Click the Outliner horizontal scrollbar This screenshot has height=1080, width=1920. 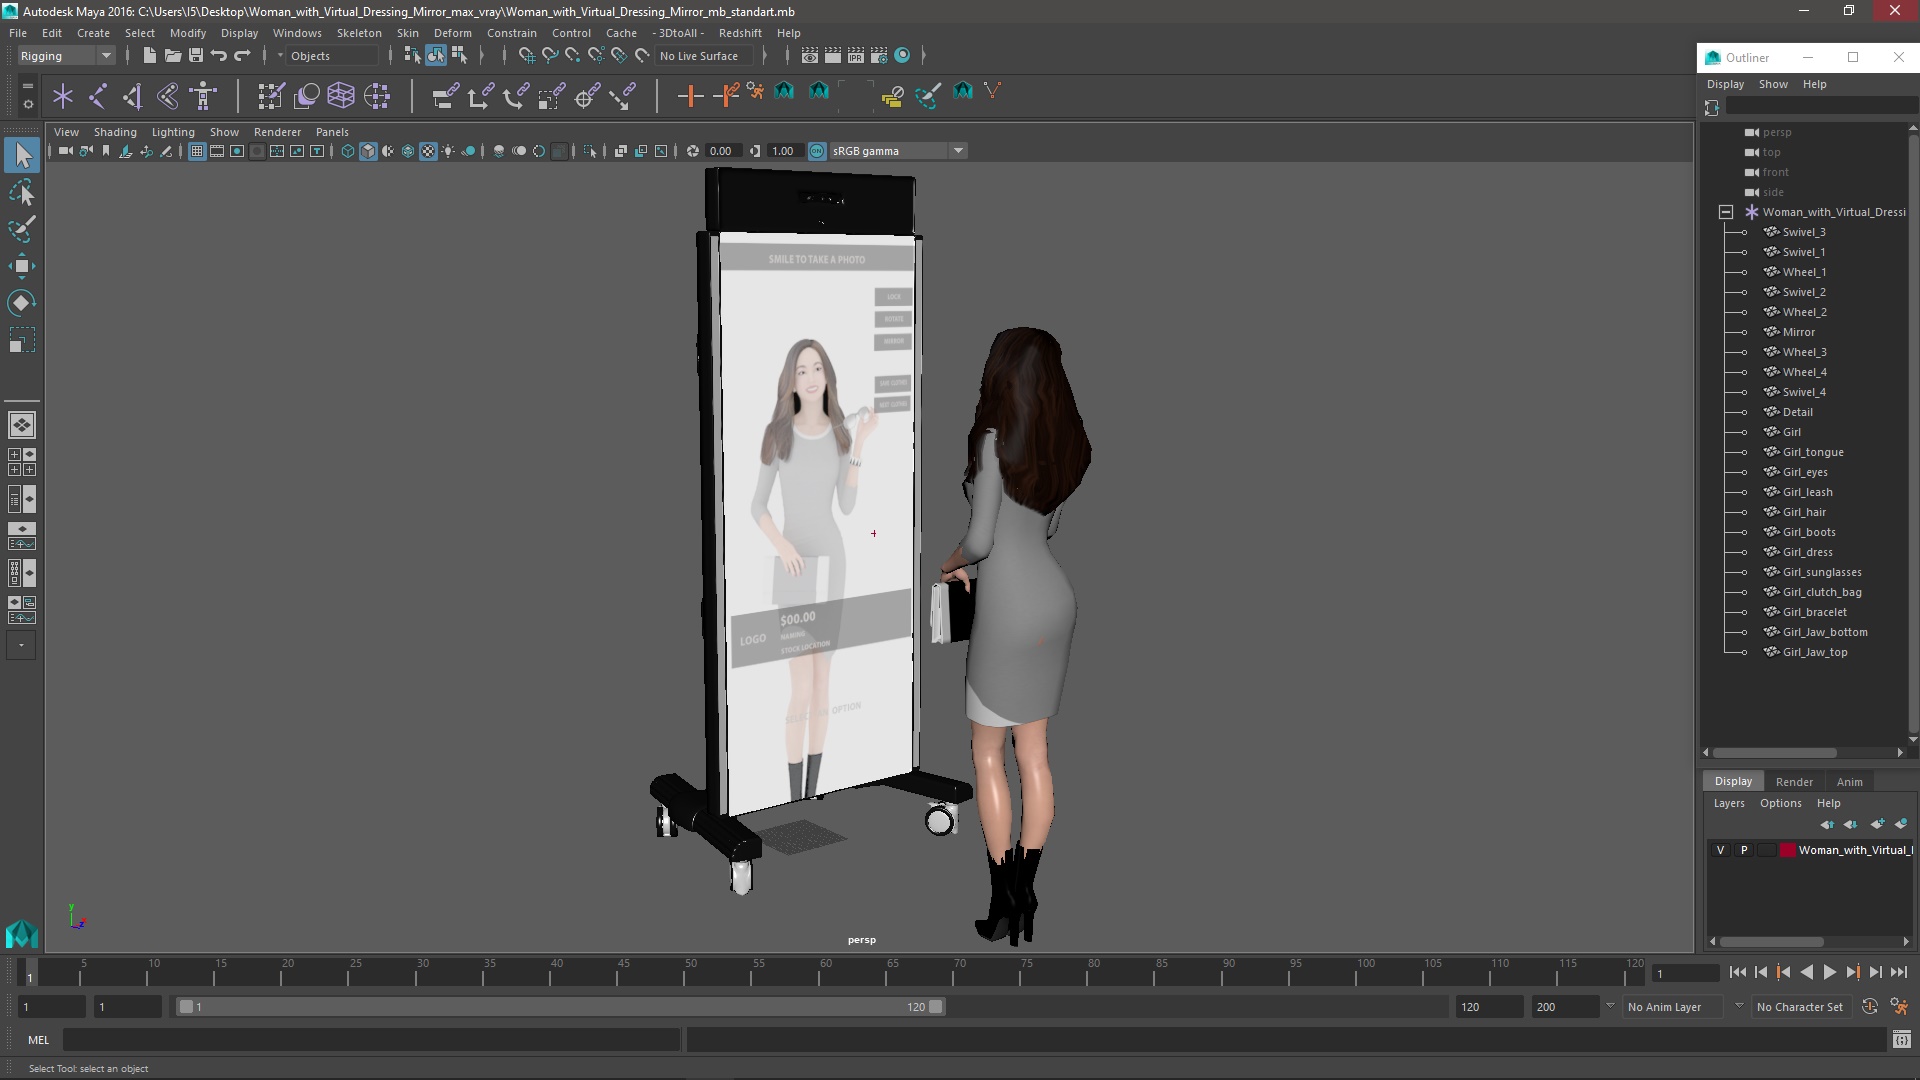click(x=1775, y=753)
